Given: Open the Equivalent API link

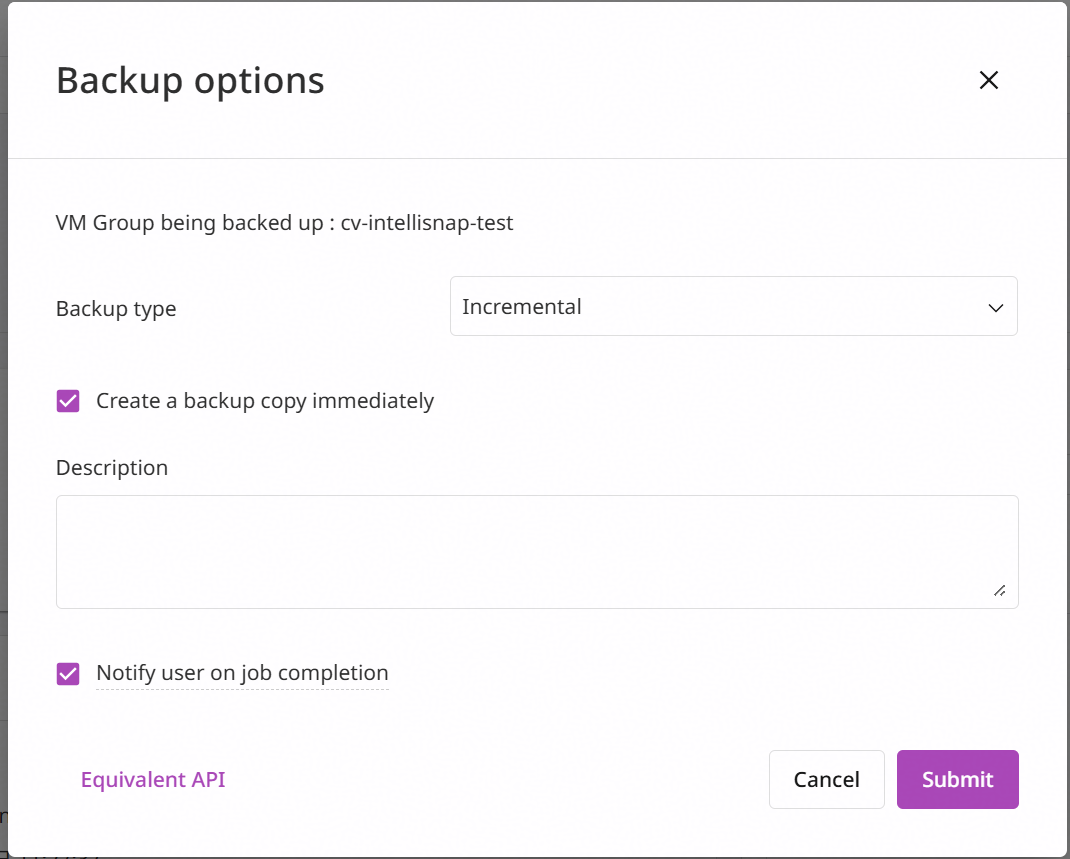Looking at the screenshot, I should (153, 779).
